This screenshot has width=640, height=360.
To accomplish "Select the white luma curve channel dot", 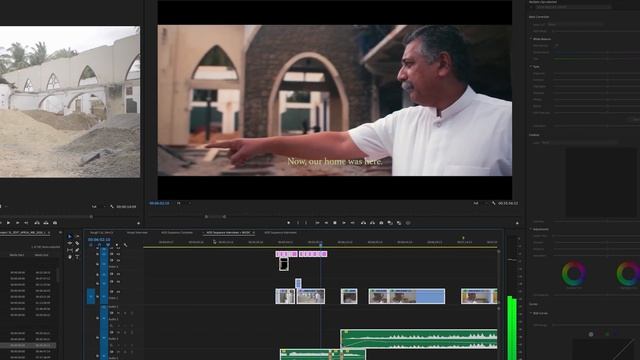I will pyautogui.click(x=591, y=334).
